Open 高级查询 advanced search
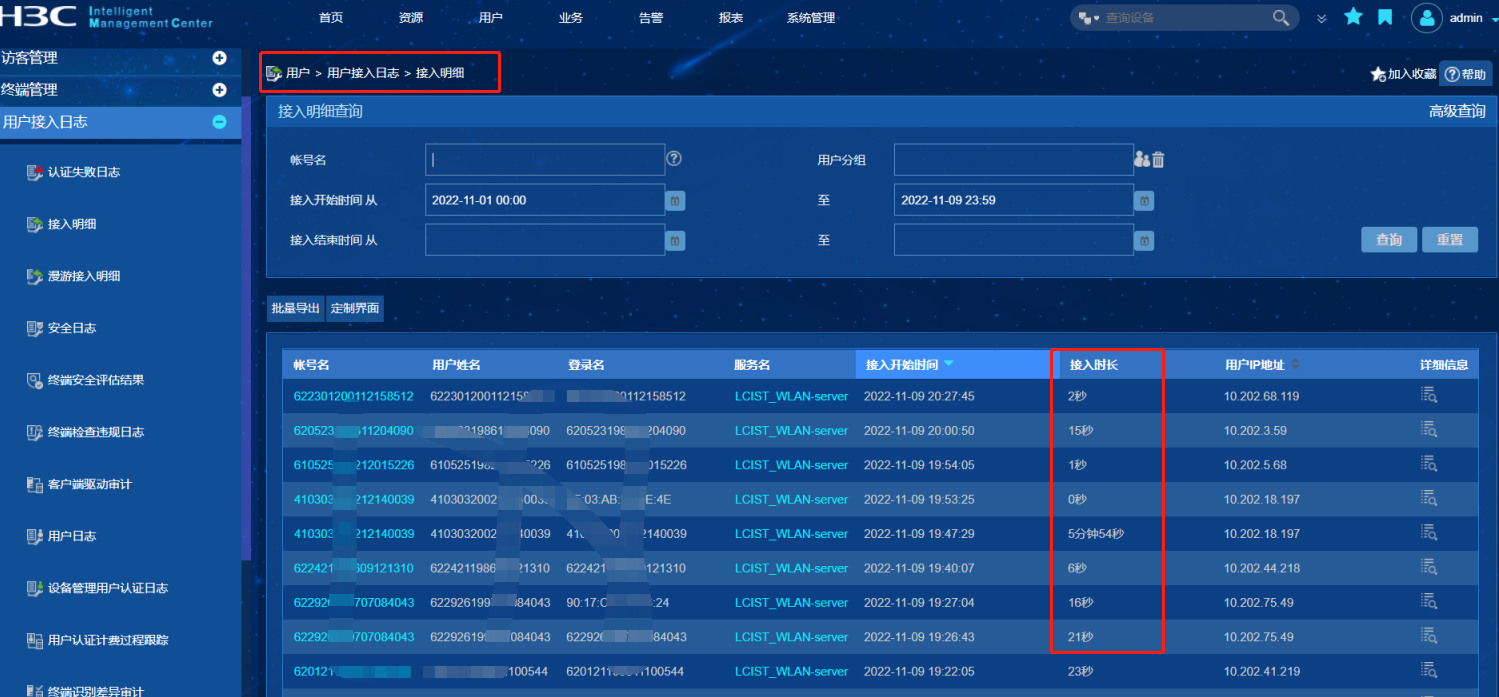 tap(1457, 111)
